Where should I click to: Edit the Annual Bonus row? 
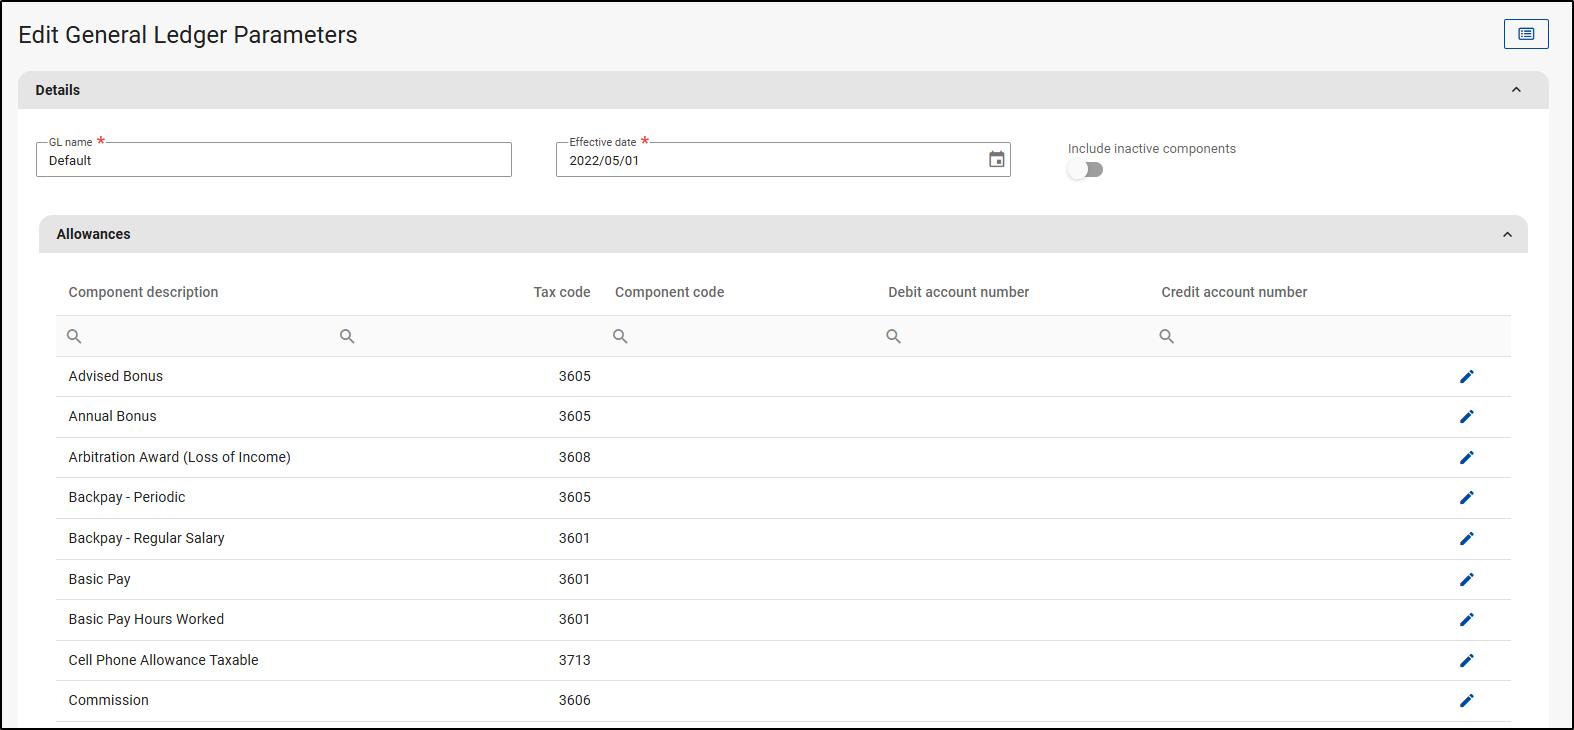[x=1466, y=417]
